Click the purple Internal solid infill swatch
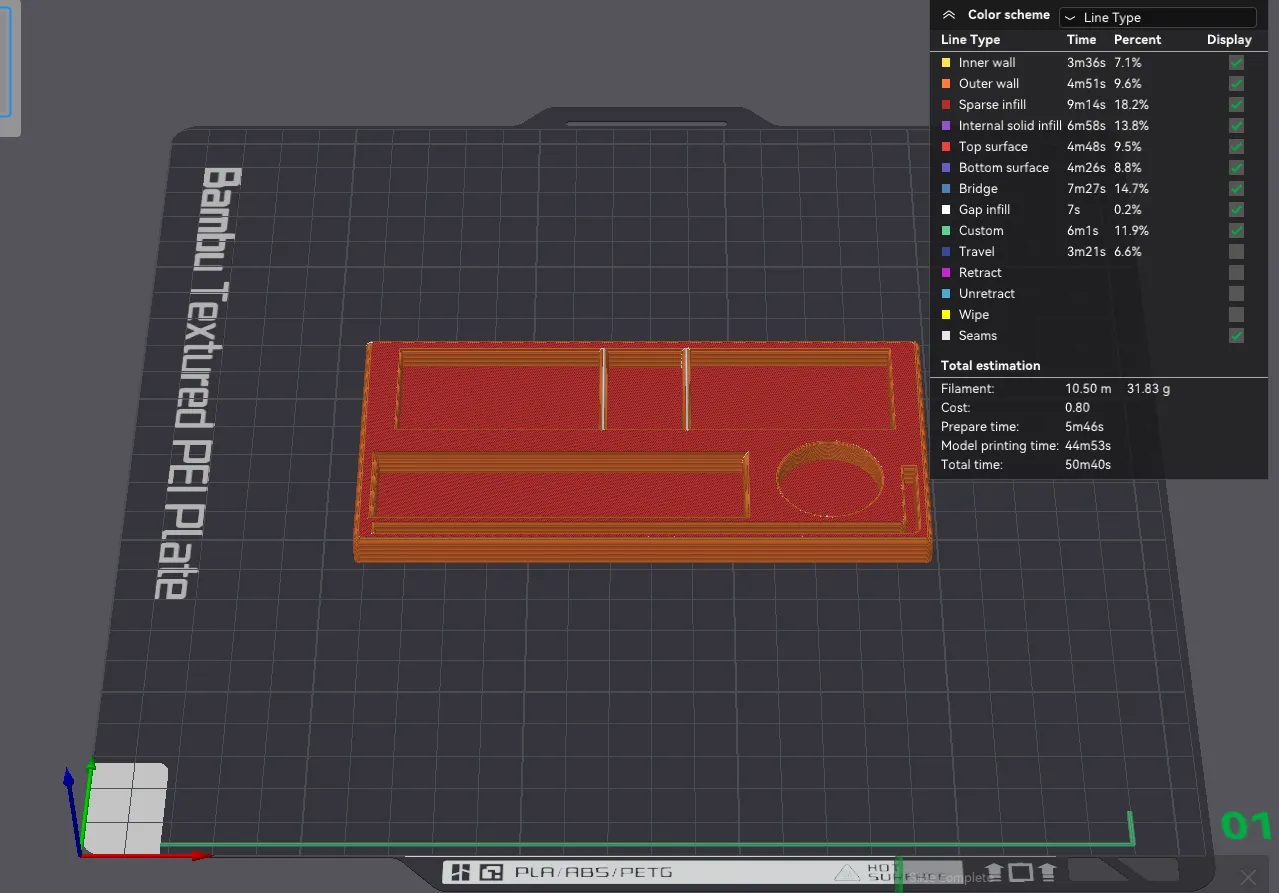 pos(946,126)
